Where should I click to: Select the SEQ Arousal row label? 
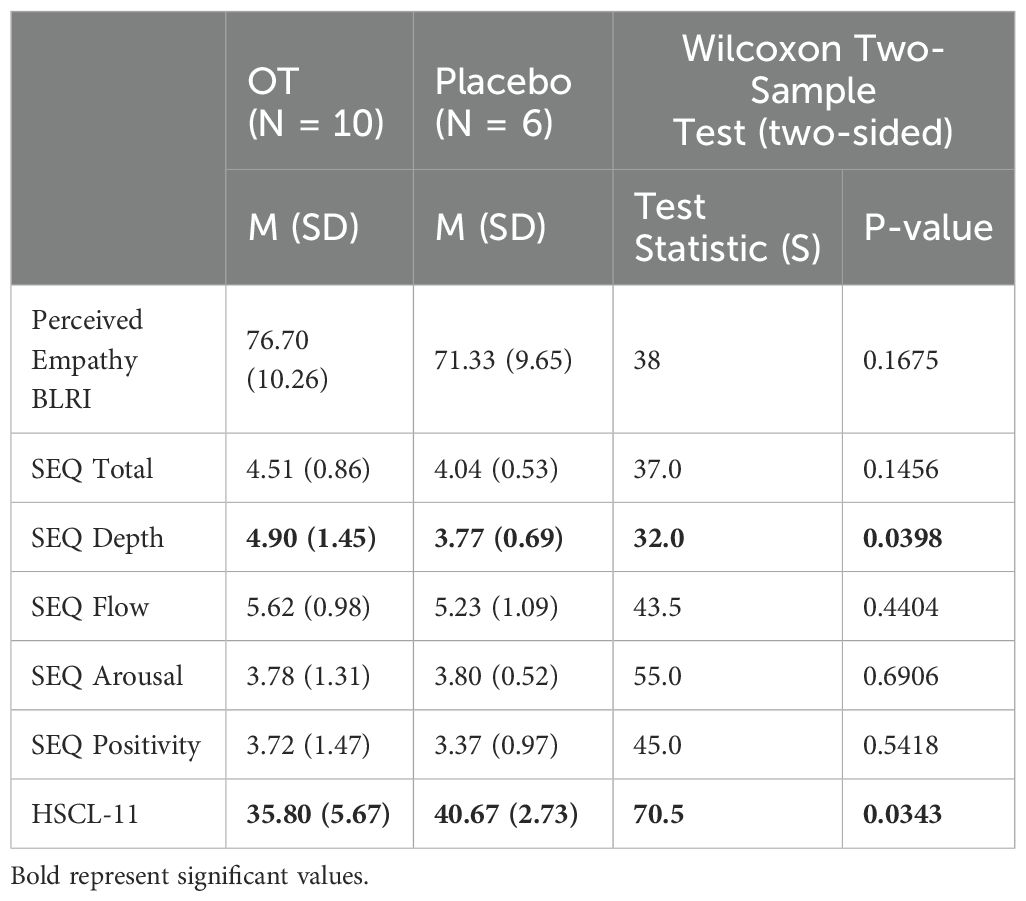point(107,676)
